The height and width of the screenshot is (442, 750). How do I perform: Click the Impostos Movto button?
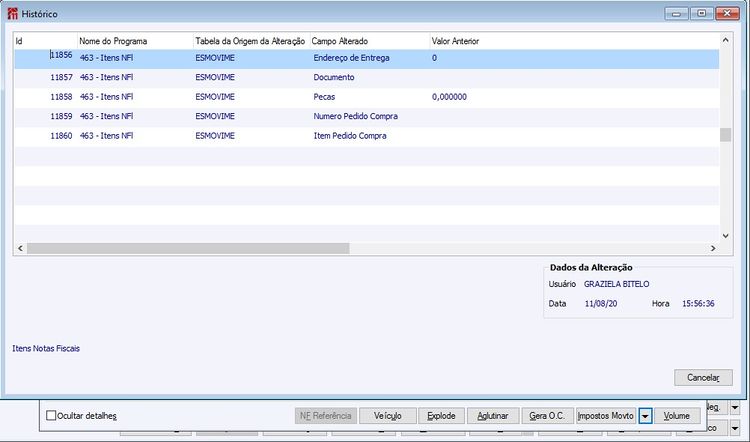tap(606, 416)
